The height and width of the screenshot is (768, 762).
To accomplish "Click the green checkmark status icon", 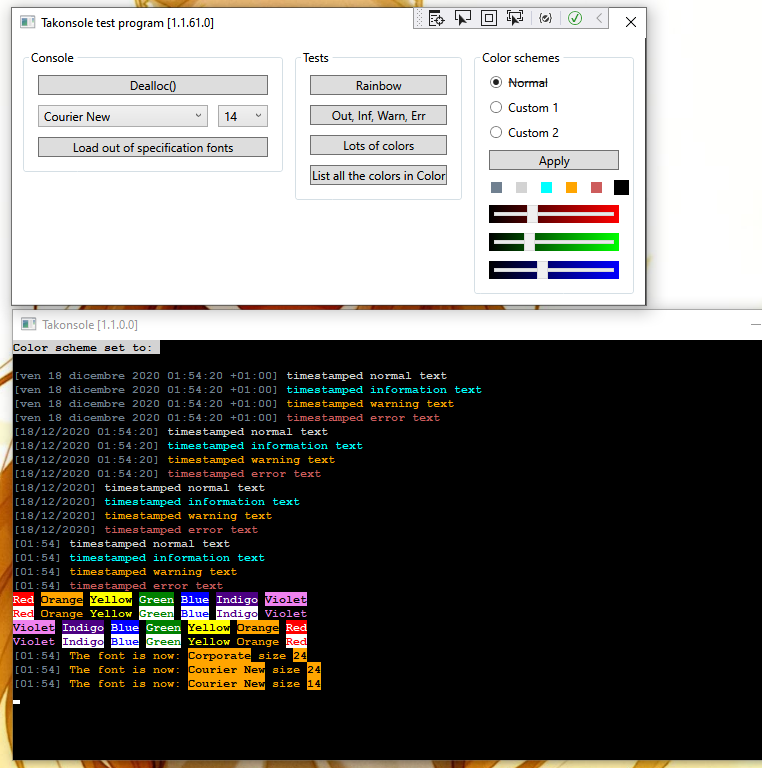I will 575,19.
